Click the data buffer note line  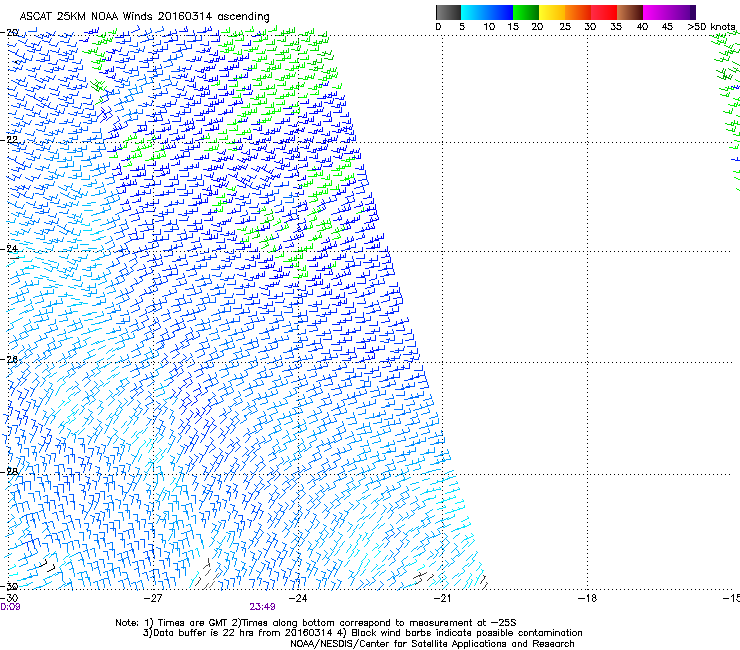[x=362, y=633]
